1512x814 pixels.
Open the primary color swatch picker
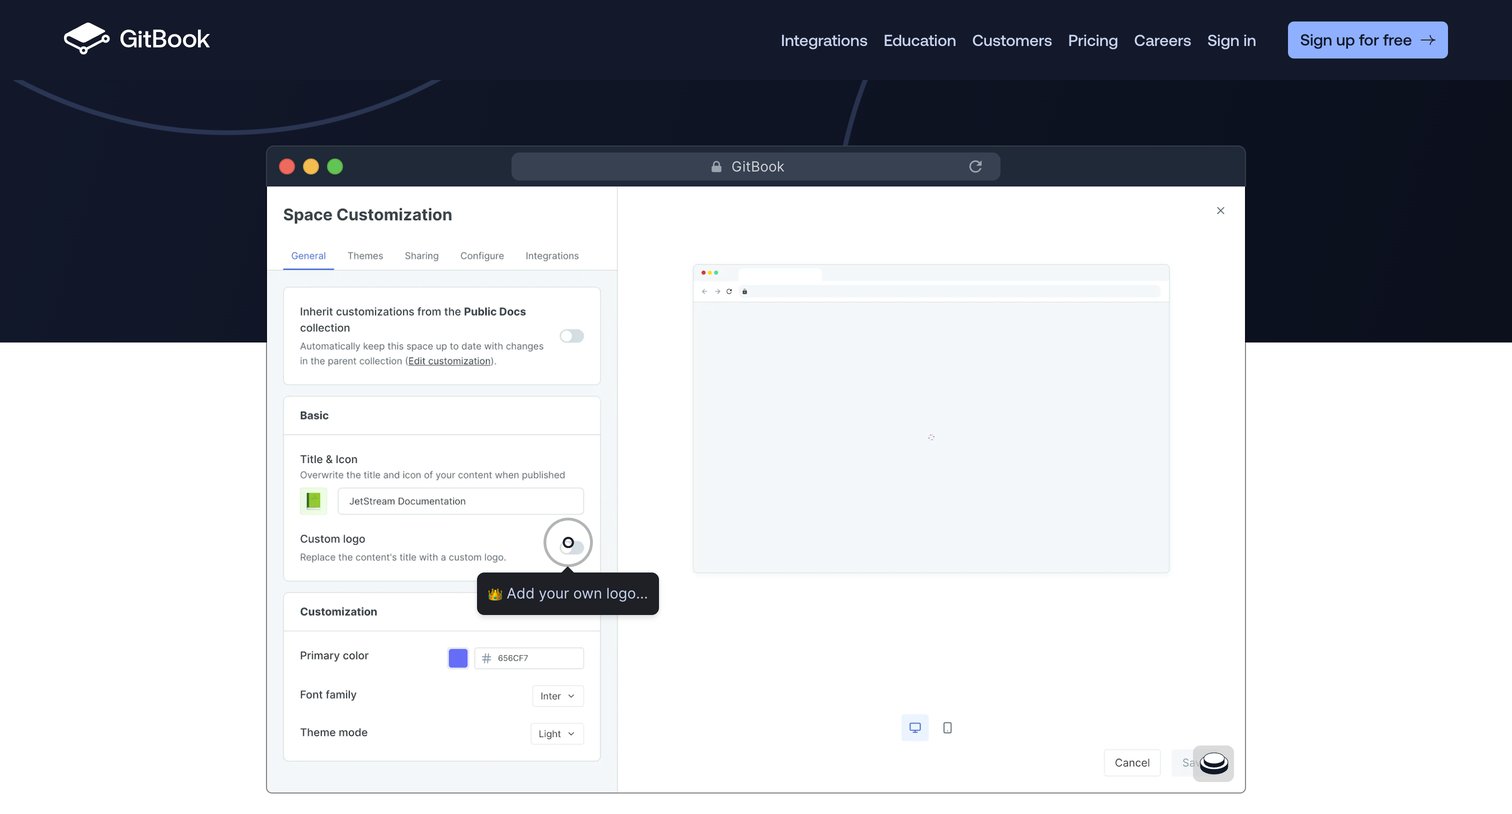coord(458,658)
